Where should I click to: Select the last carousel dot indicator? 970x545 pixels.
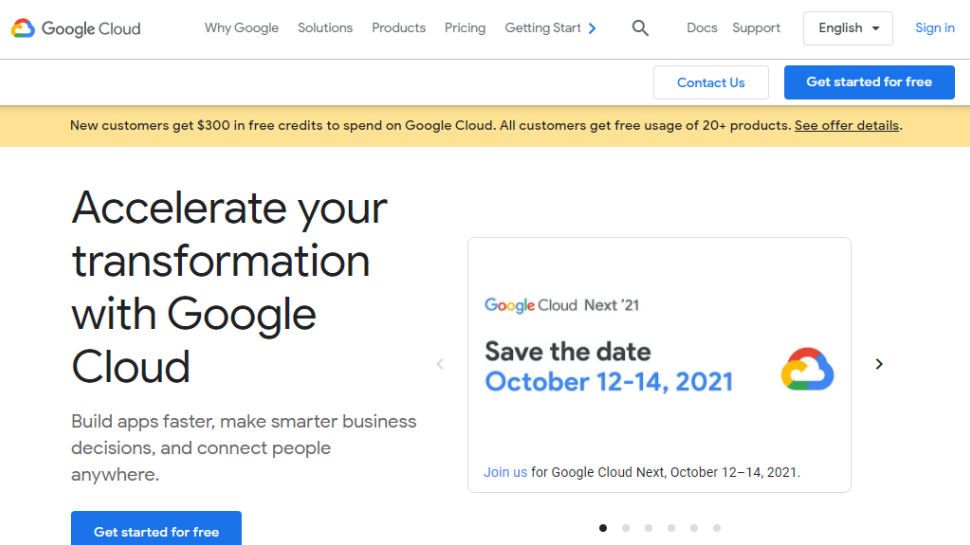coord(717,528)
